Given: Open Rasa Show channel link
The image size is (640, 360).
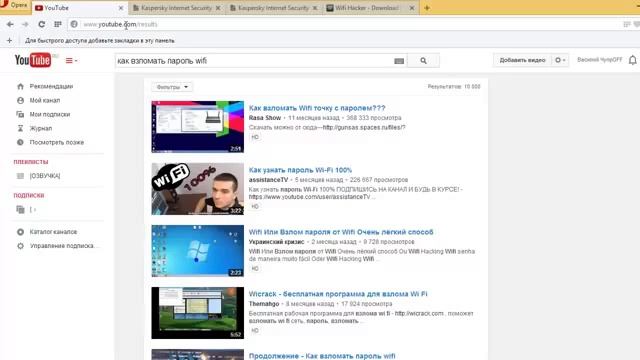Looking at the screenshot, I should (x=264, y=118).
